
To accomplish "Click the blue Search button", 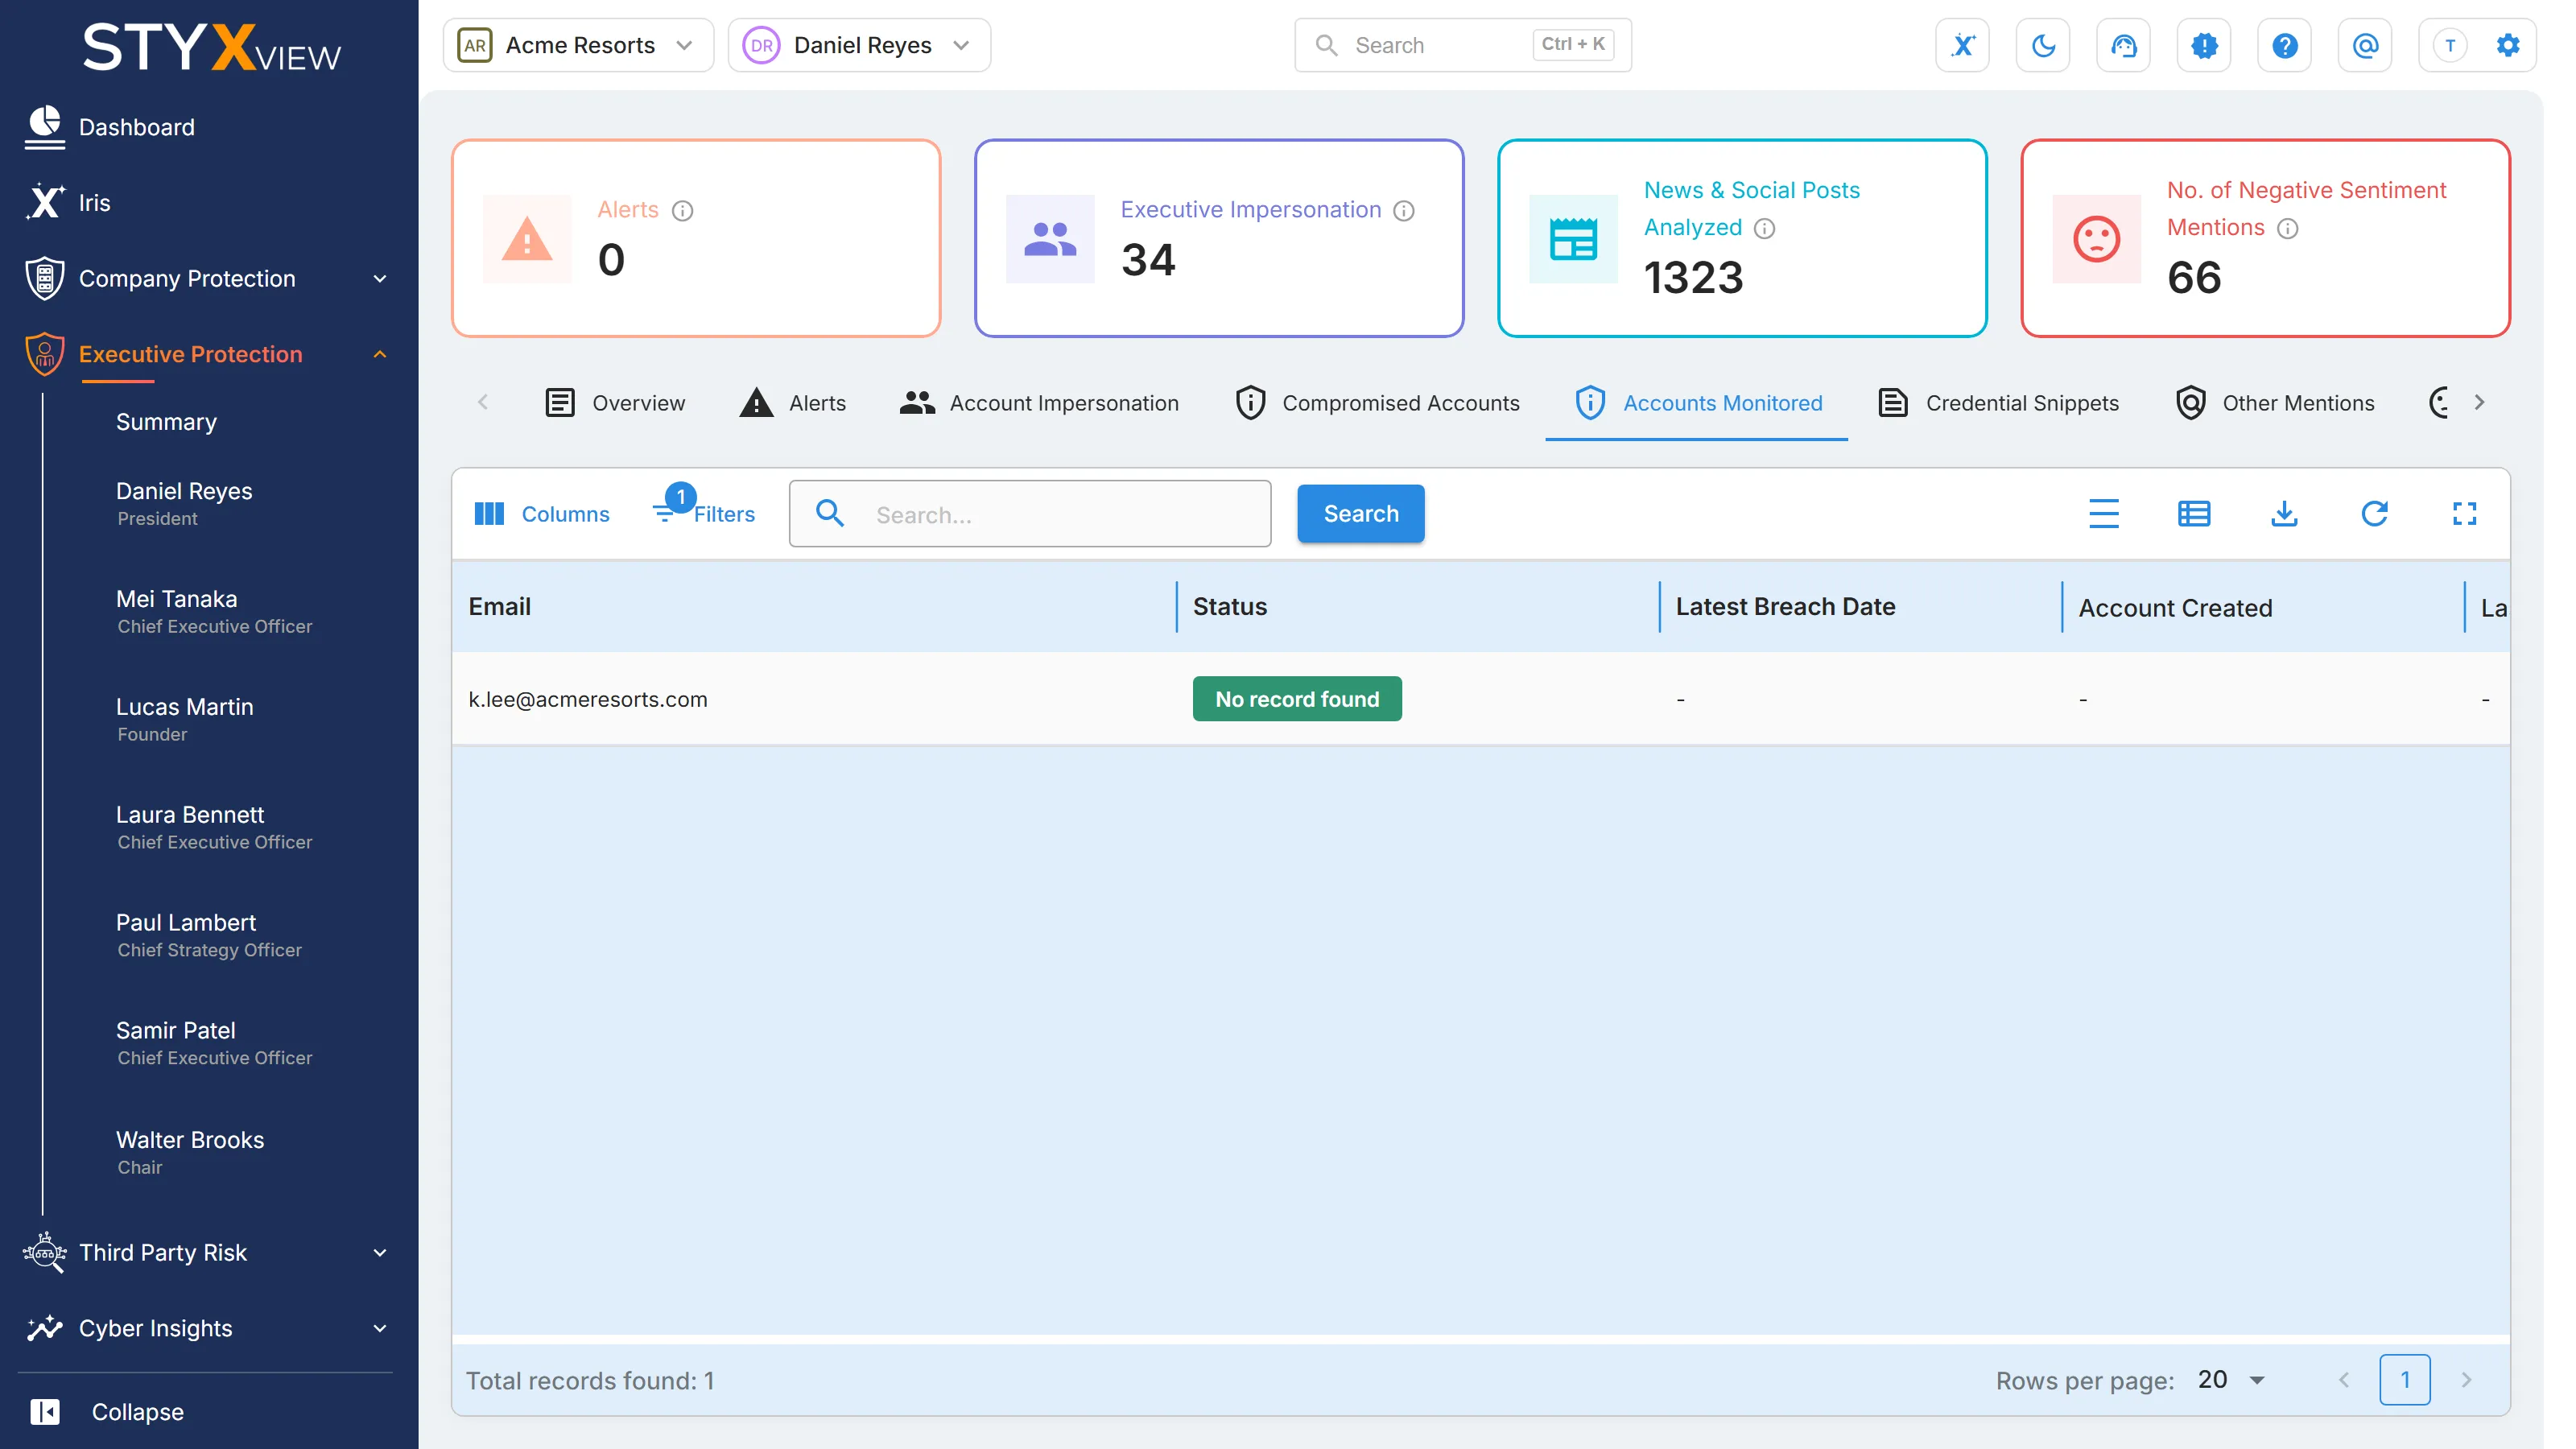I will click(1360, 514).
